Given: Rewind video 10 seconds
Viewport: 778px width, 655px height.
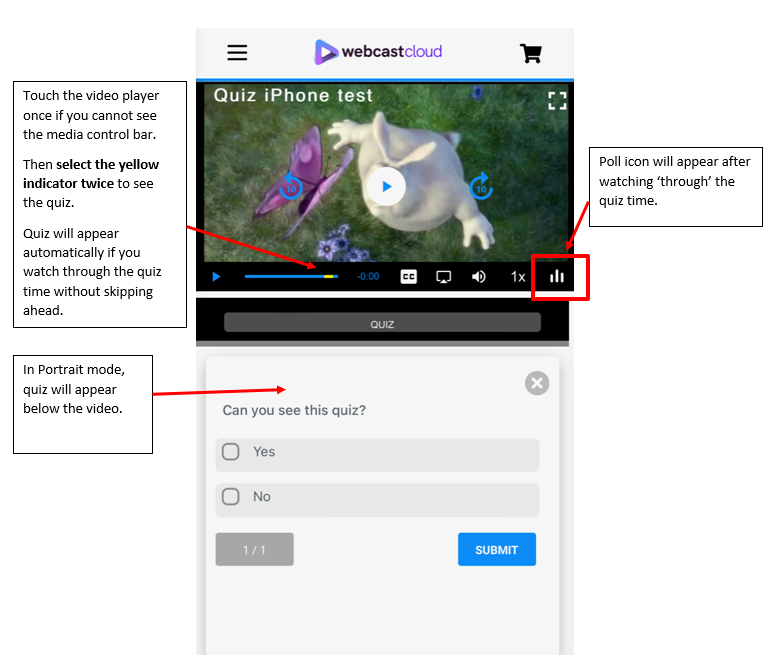Looking at the screenshot, I should (x=291, y=187).
